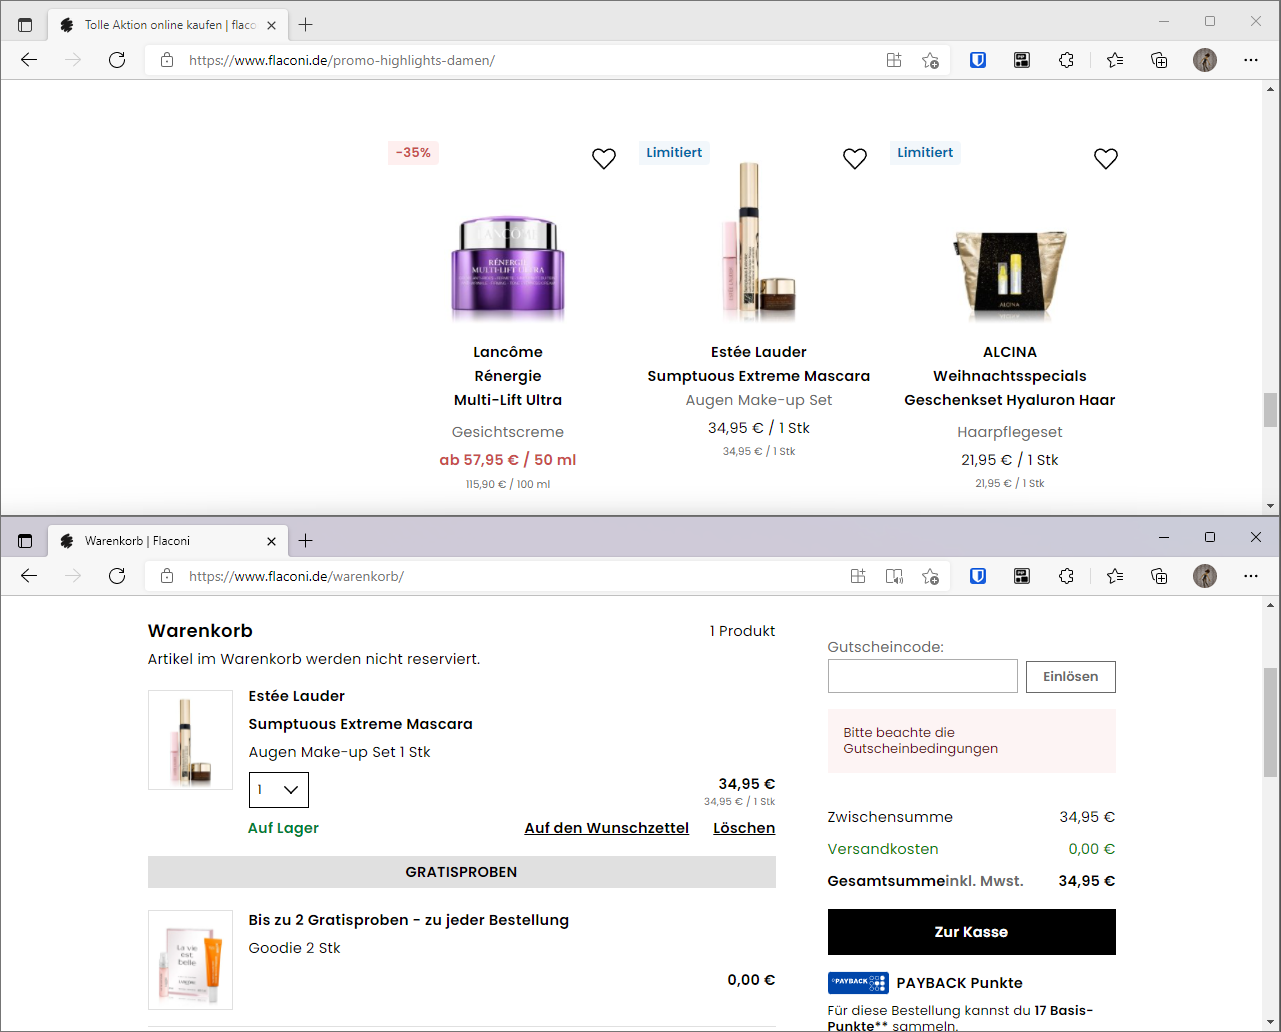The height and width of the screenshot is (1032, 1281).
Task: Open Settings and more menu in top window
Action: coord(1251,60)
